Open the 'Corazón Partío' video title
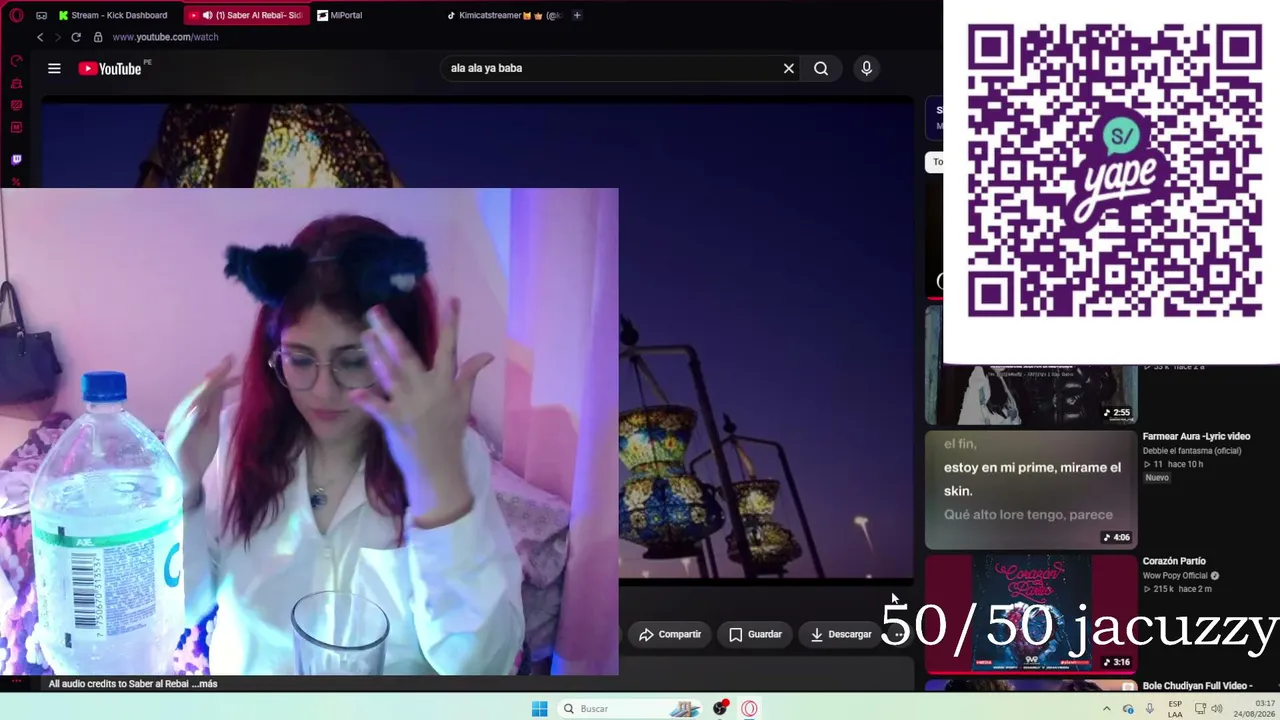The height and width of the screenshot is (720, 1280). pyautogui.click(x=1174, y=562)
